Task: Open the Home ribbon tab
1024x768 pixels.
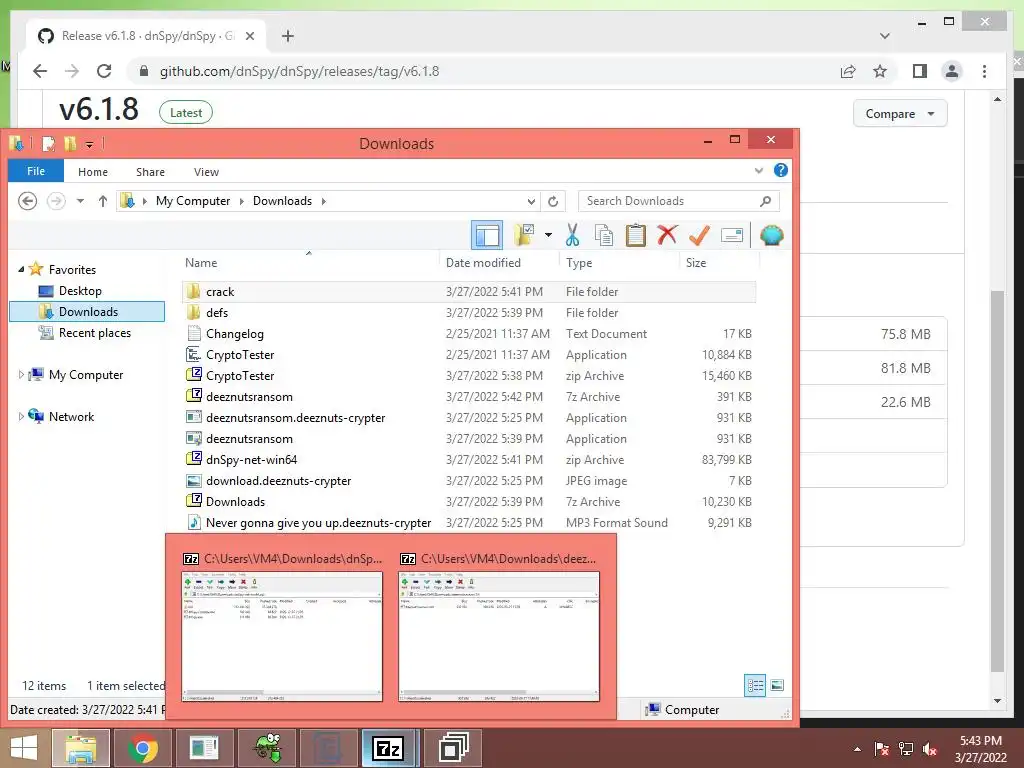Action: (x=93, y=172)
